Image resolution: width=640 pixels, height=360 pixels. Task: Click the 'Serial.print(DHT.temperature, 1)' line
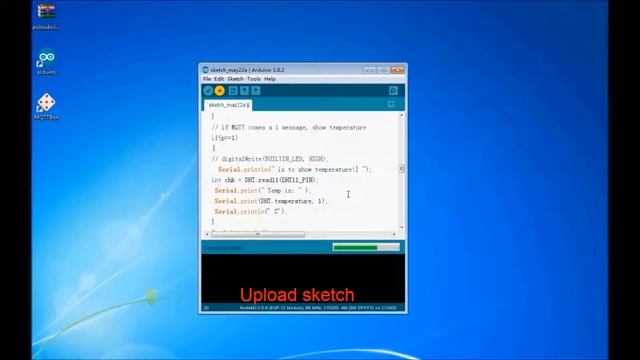click(x=271, y=201)
